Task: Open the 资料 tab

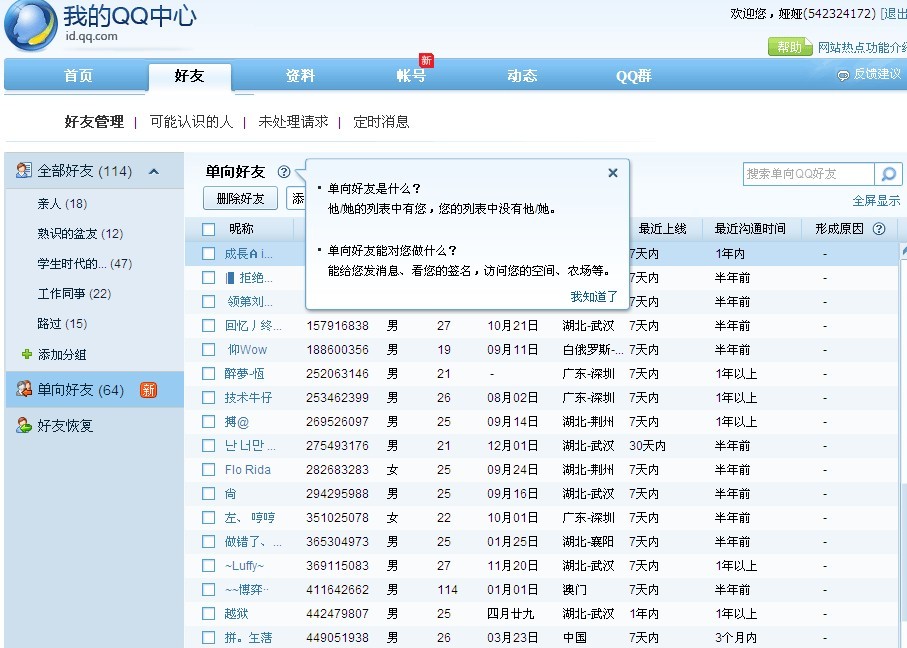Action: point(300,76)
